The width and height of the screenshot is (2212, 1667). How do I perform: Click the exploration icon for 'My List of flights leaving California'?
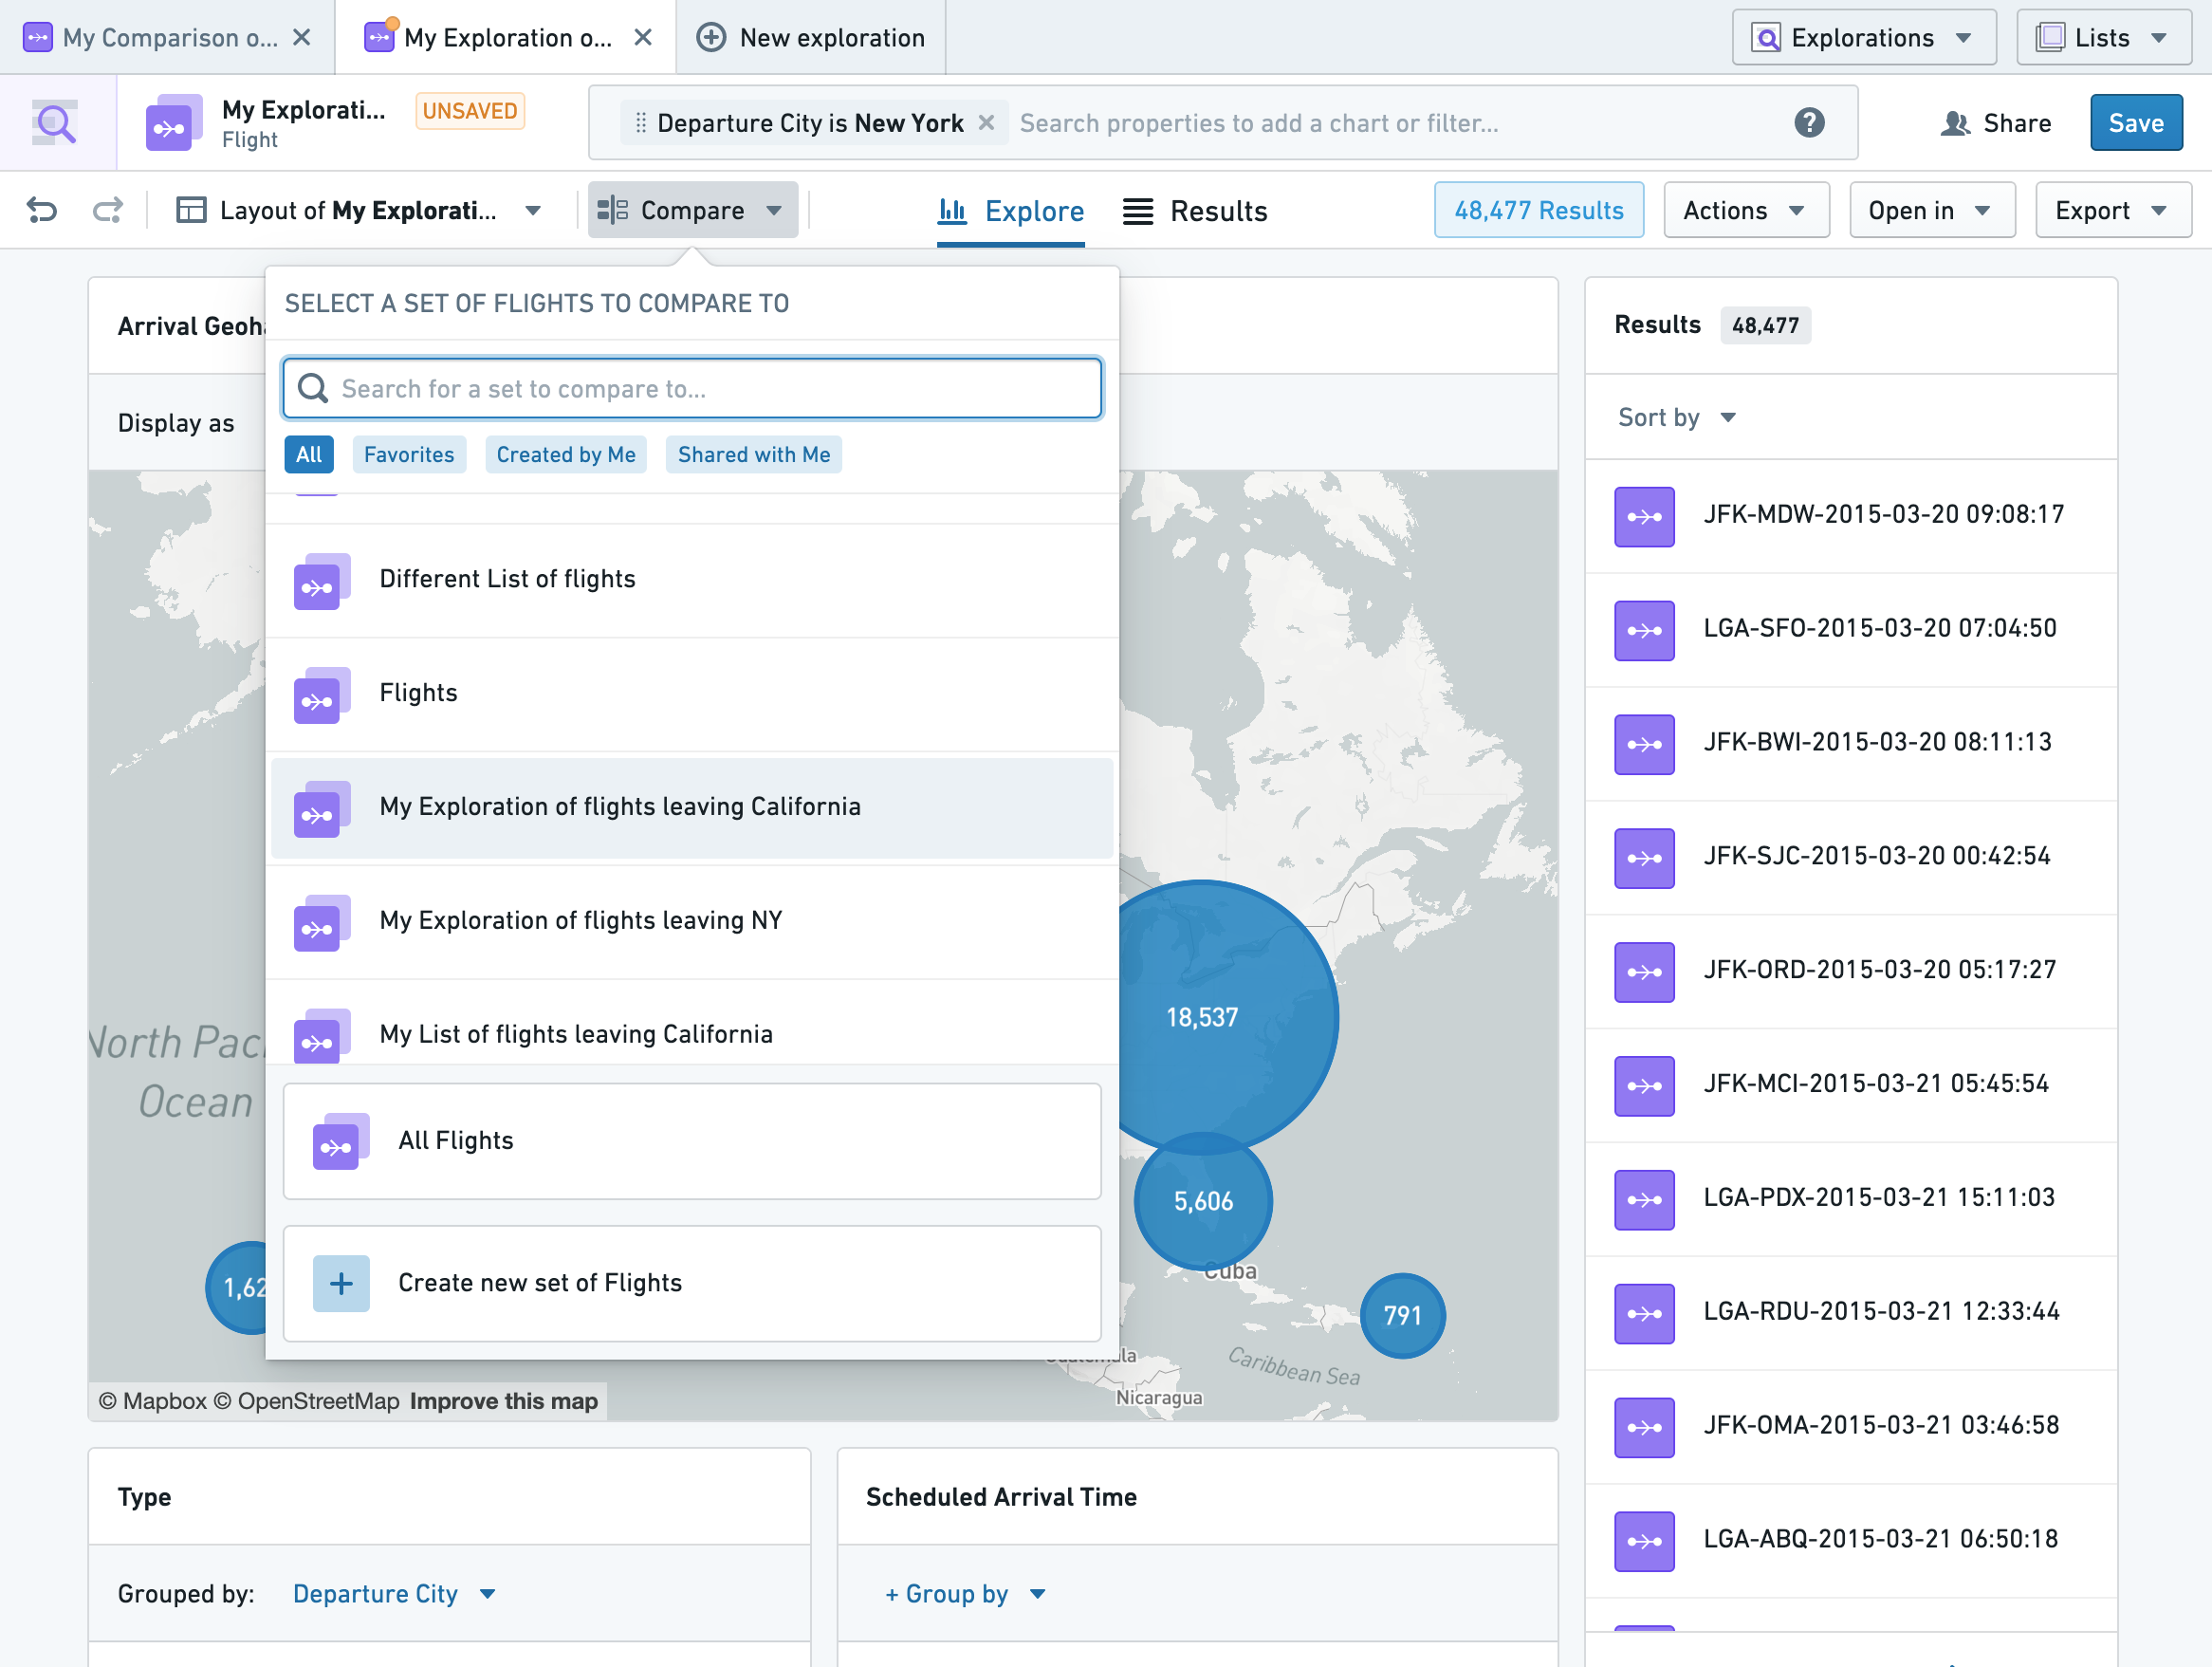(x=319, y=1035)
